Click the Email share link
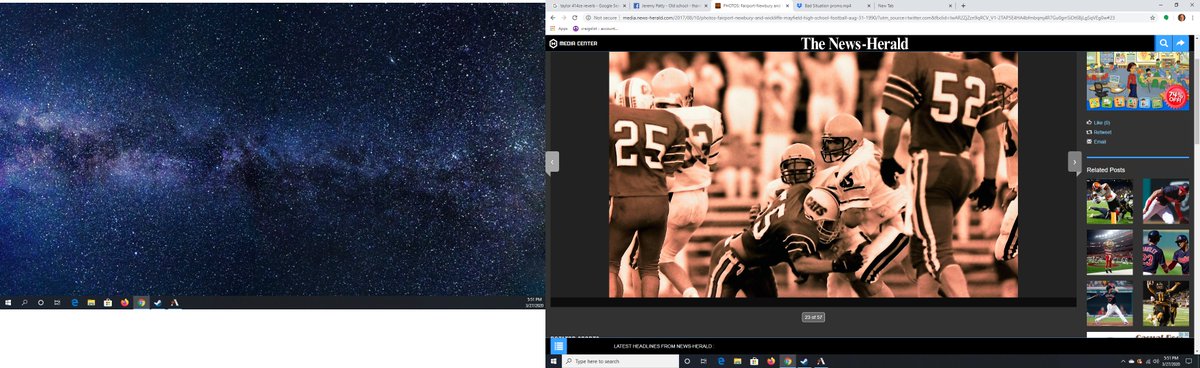The height and width of the screenshot is (368, 1200). pos(1097,141)
